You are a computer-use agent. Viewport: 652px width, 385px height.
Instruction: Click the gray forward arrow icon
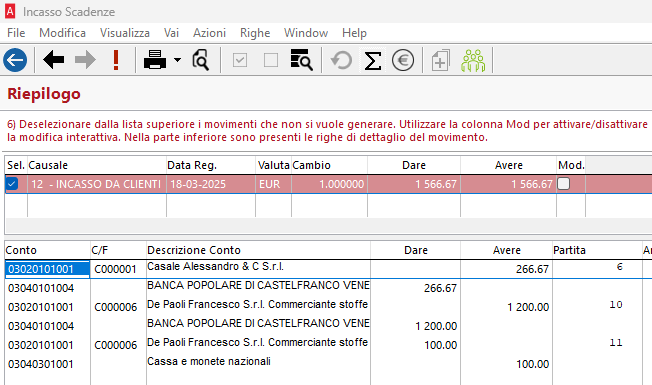[85, 60]
